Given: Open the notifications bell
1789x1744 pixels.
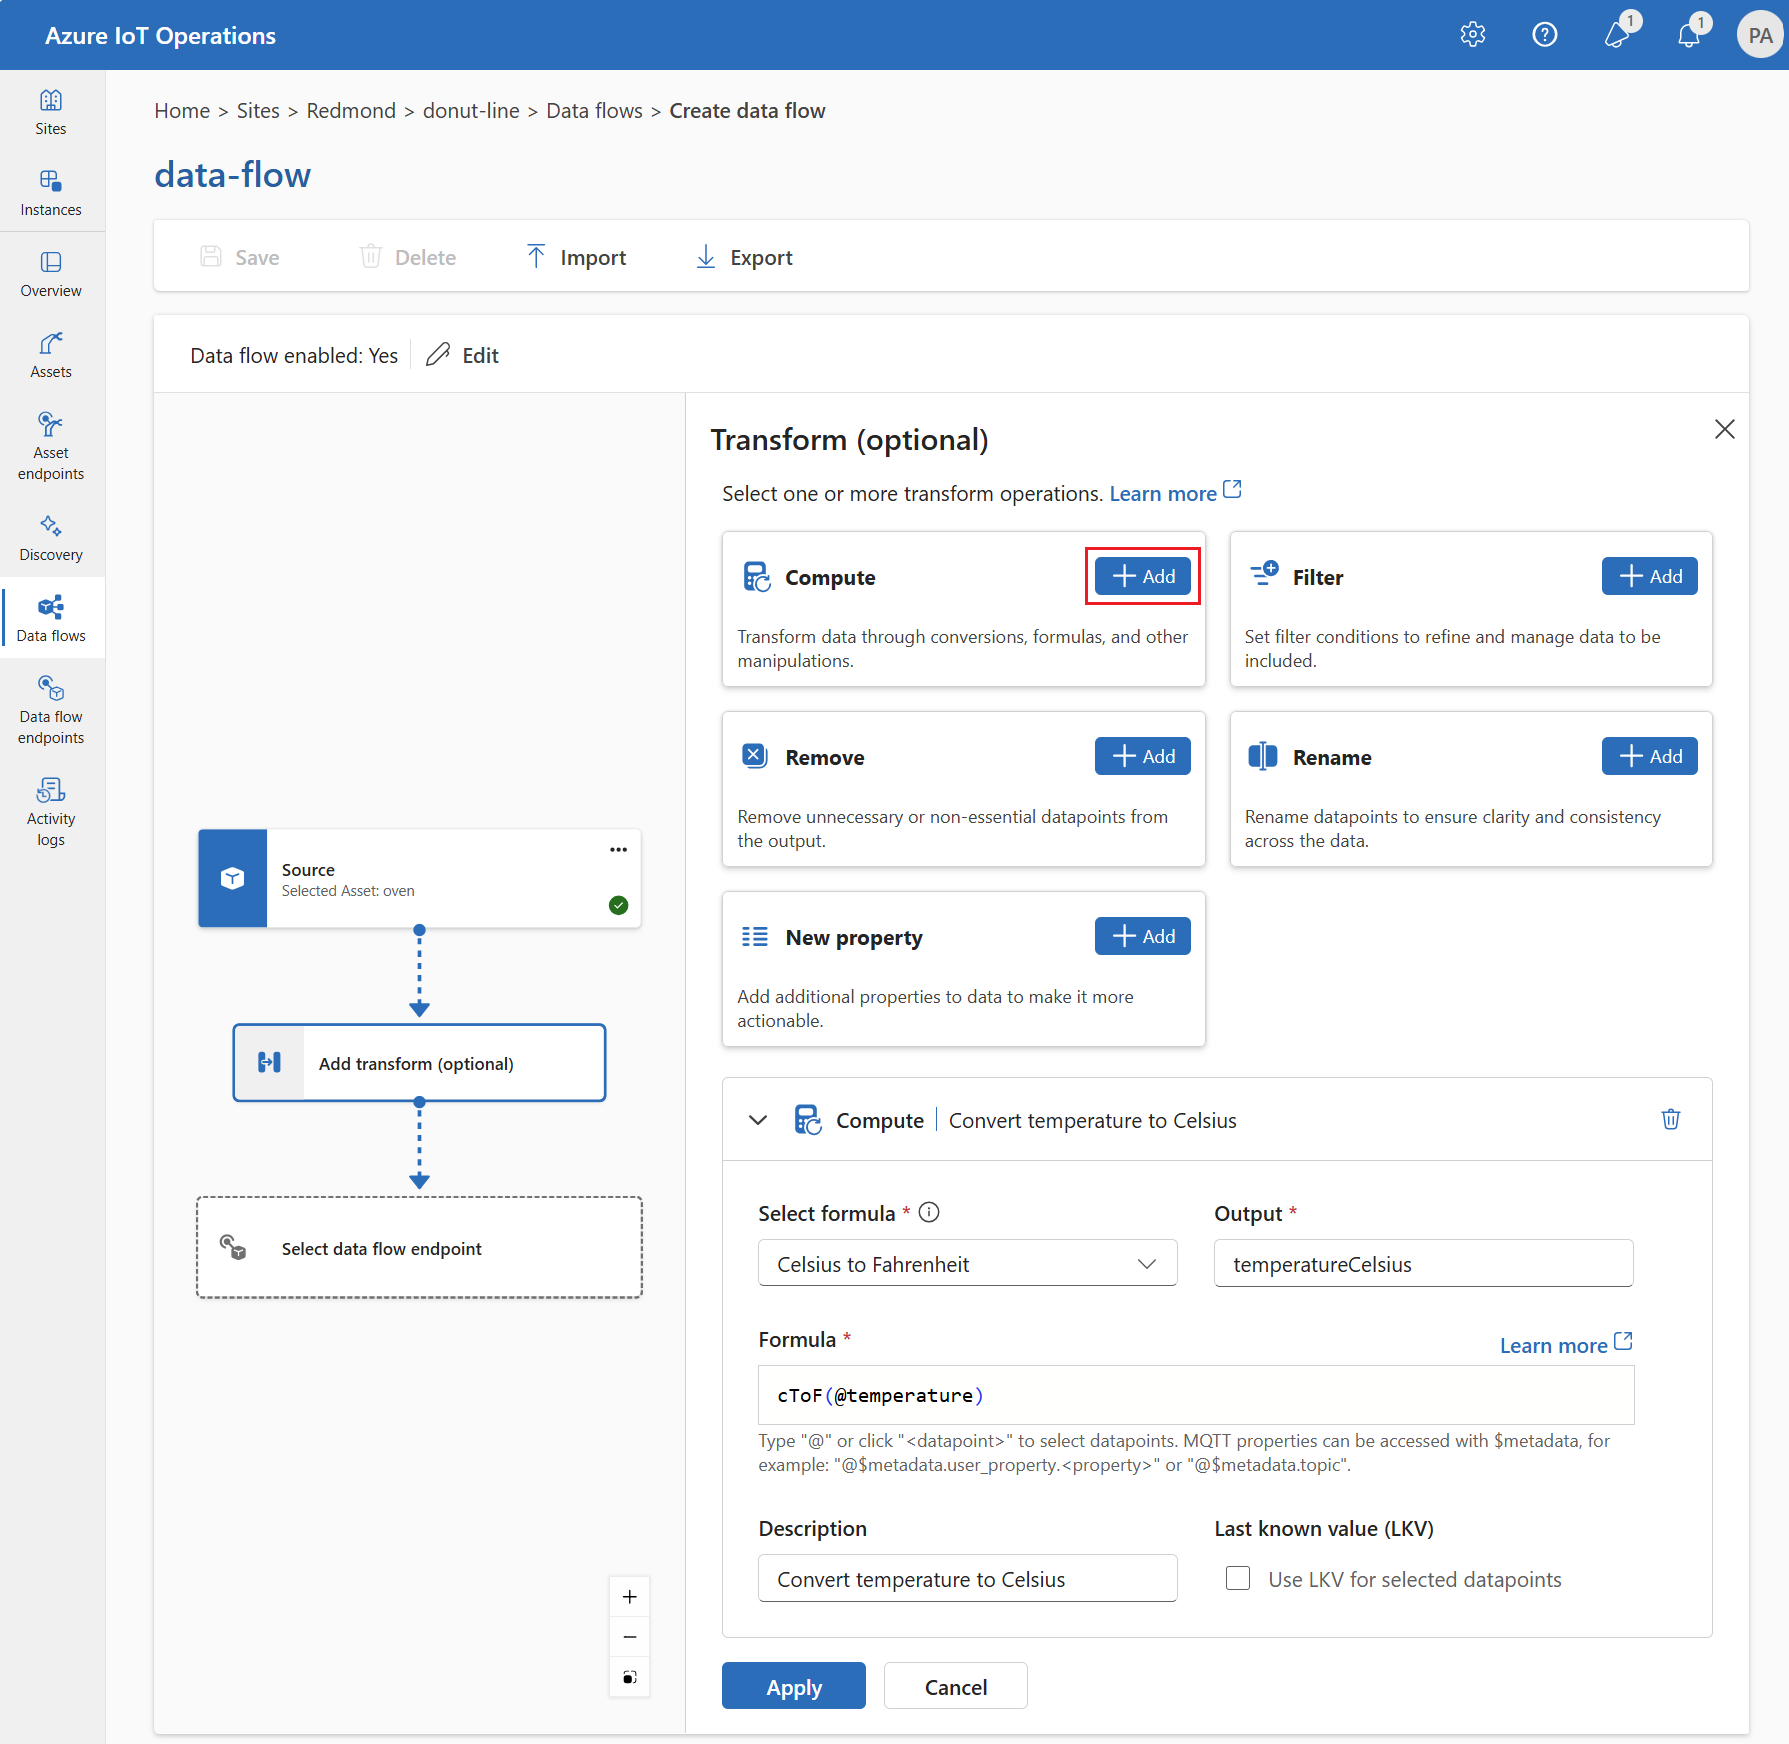Looking at the screenshot, I should pyautogui.click(x=1690, y=34).
